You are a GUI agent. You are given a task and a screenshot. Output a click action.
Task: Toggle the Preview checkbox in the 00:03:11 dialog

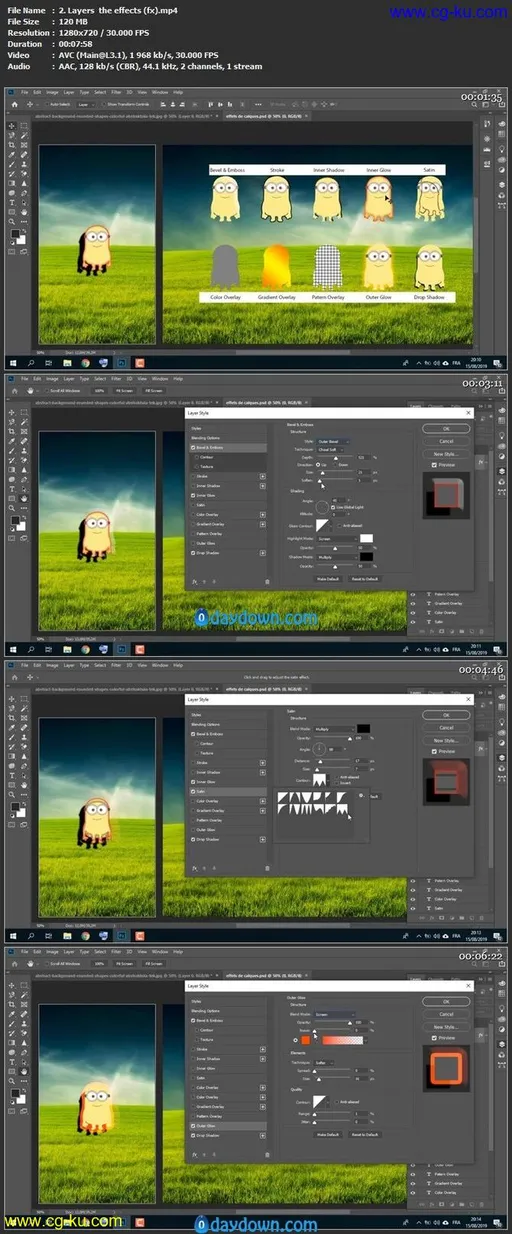(x=435, y=465)
